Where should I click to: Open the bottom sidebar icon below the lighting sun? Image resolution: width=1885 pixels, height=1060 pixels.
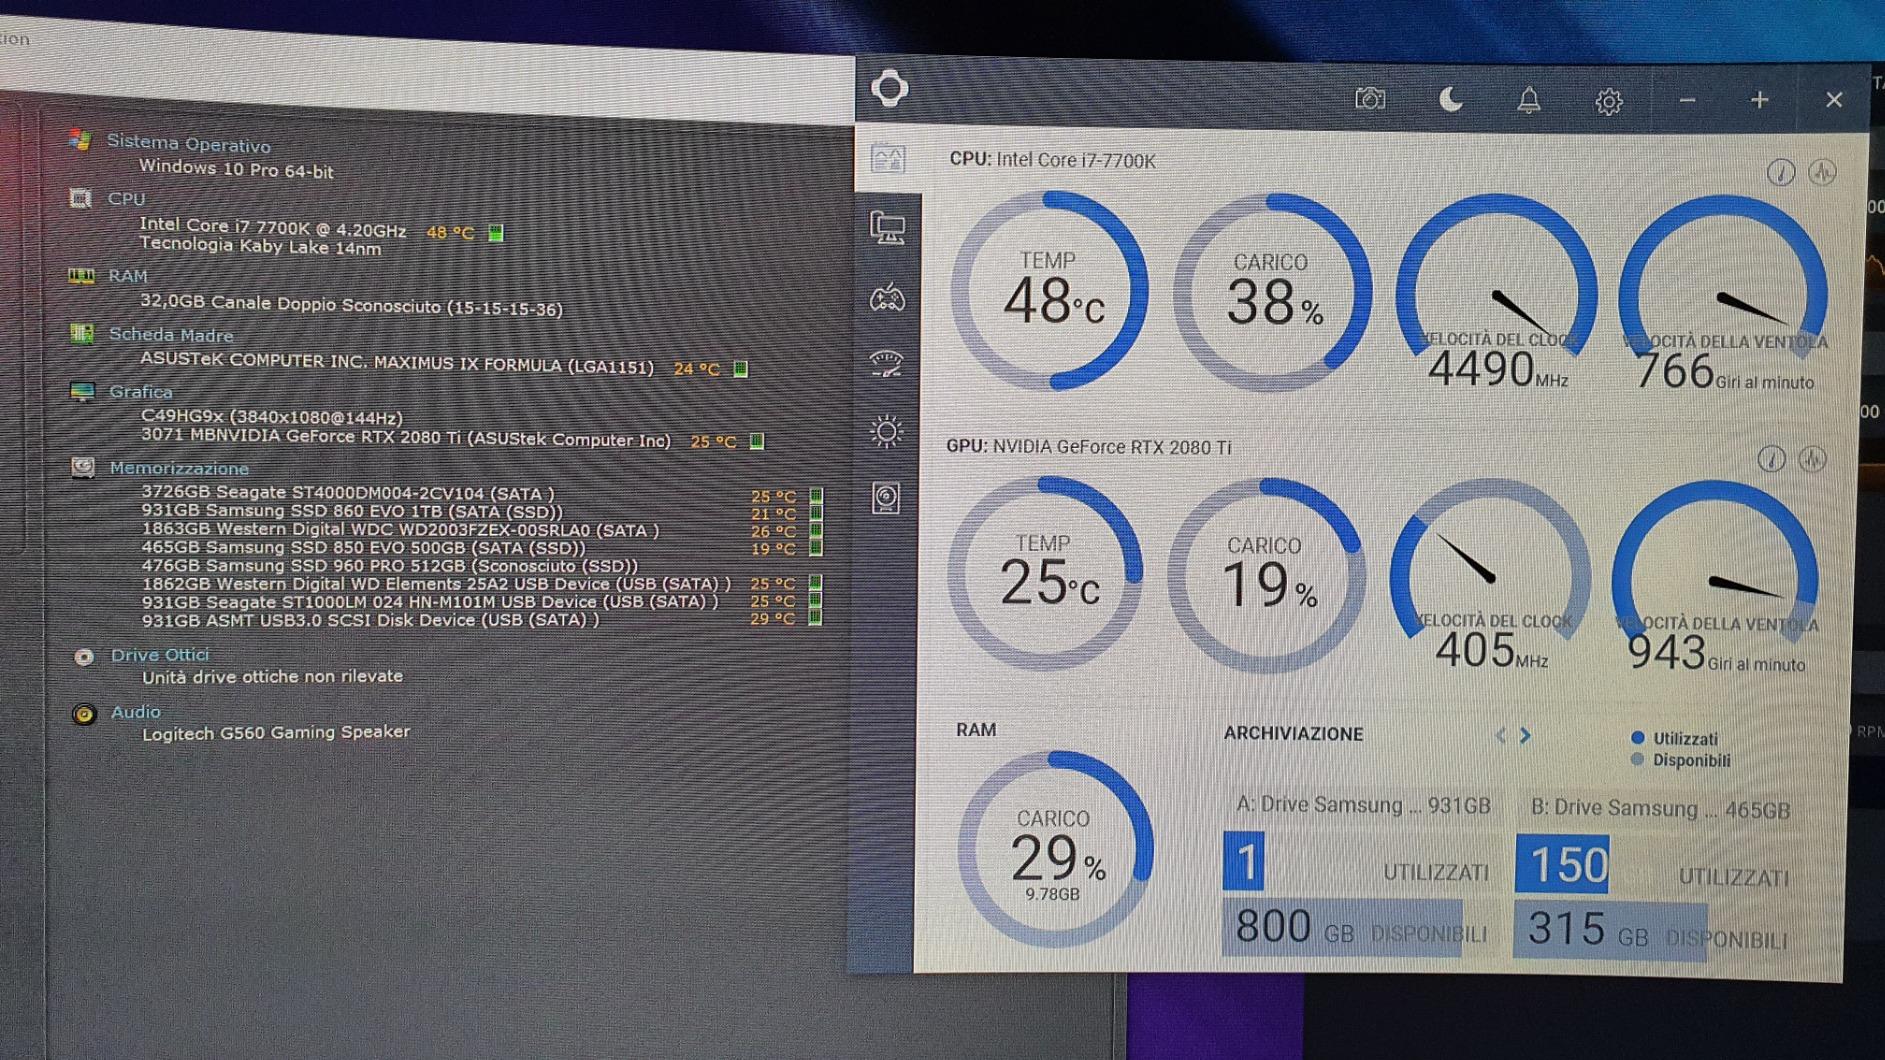pyautogui.click(x=886, y=497)
